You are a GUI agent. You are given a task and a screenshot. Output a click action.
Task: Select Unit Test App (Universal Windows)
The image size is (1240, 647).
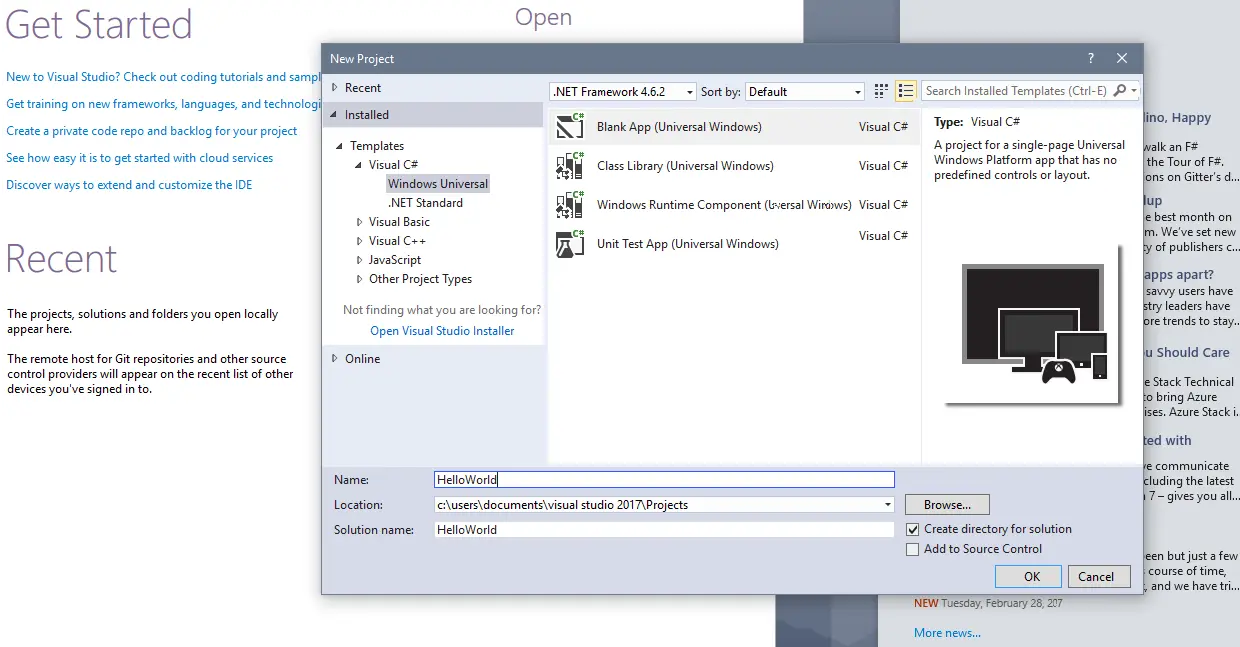(x=734, y=244)
